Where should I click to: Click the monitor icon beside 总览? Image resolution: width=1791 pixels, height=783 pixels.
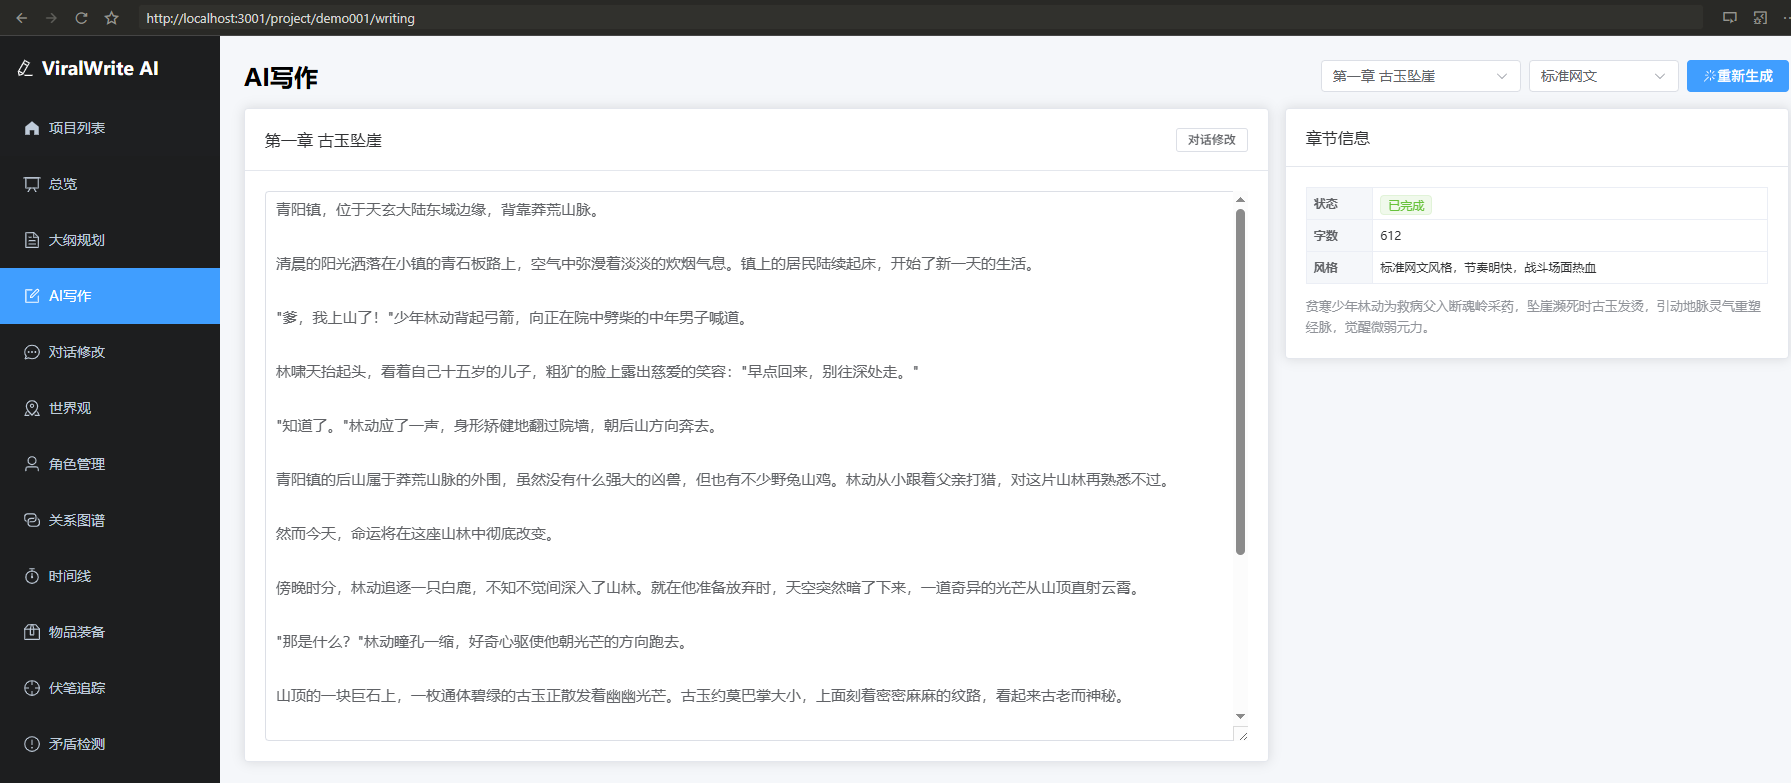32,184
